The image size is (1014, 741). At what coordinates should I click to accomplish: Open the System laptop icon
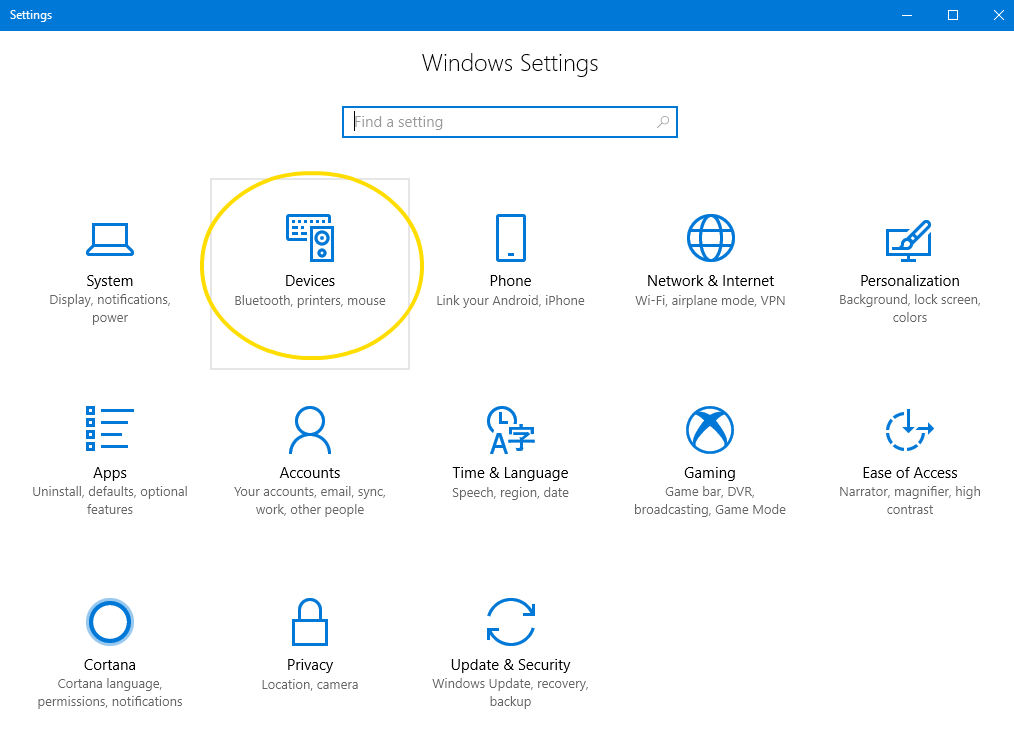110,239
